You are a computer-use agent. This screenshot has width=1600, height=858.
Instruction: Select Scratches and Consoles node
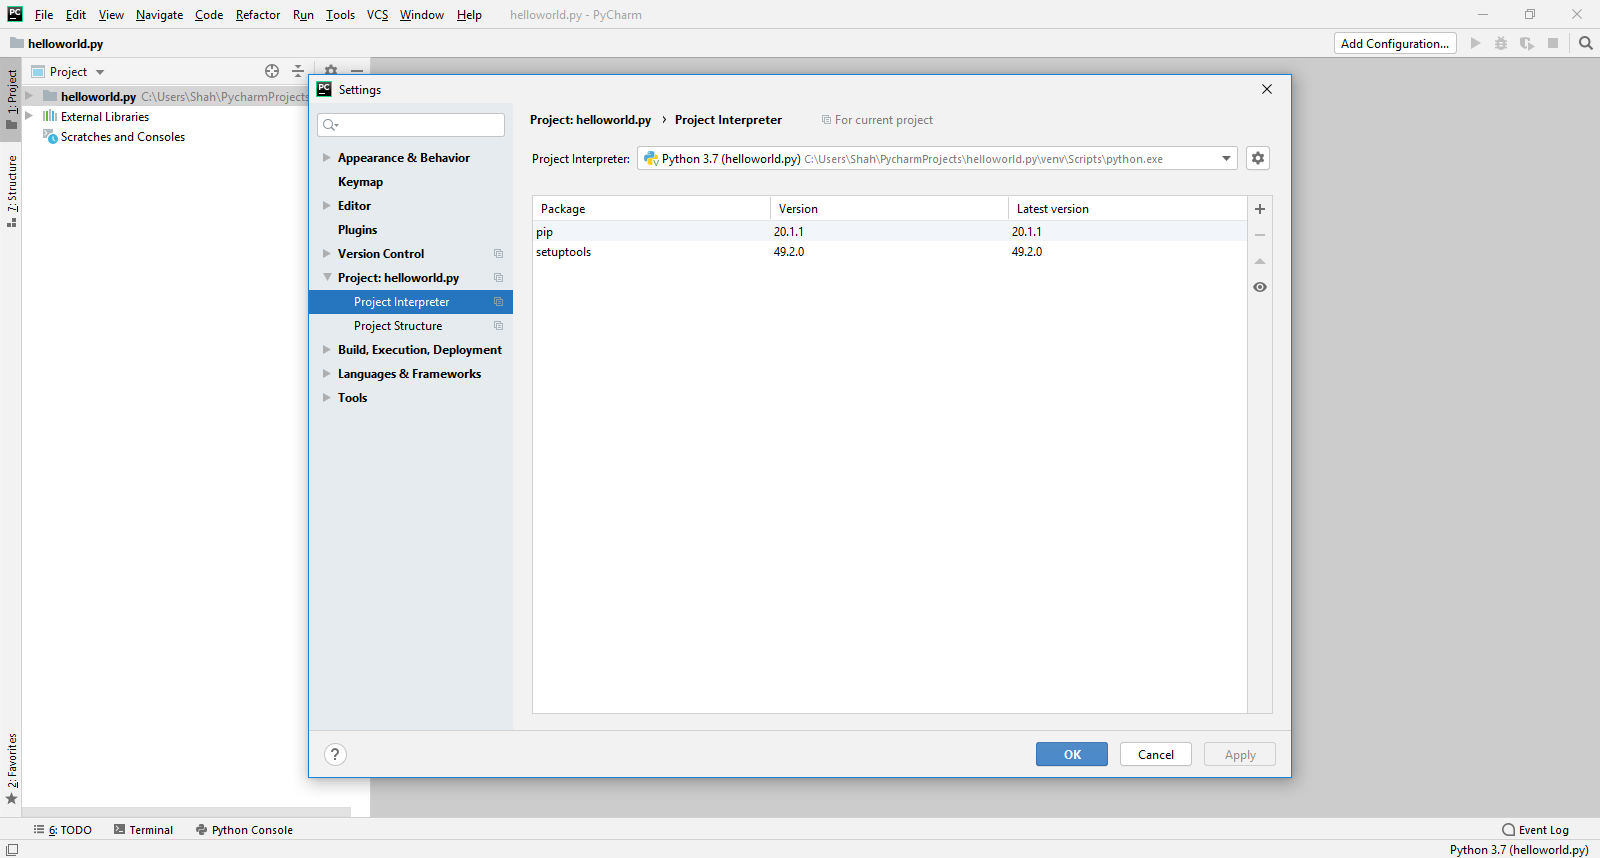(x=122, y=137)
